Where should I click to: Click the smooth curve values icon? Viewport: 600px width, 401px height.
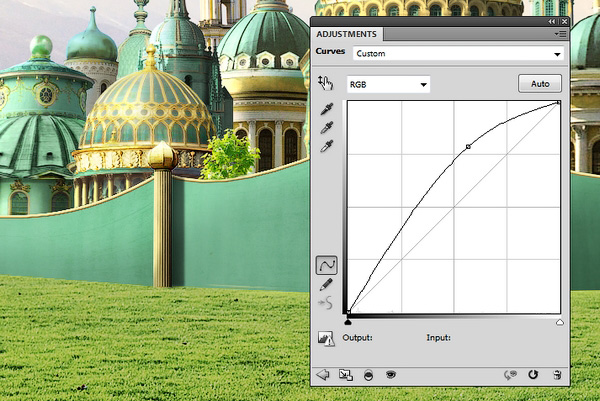tap(325, 303)
